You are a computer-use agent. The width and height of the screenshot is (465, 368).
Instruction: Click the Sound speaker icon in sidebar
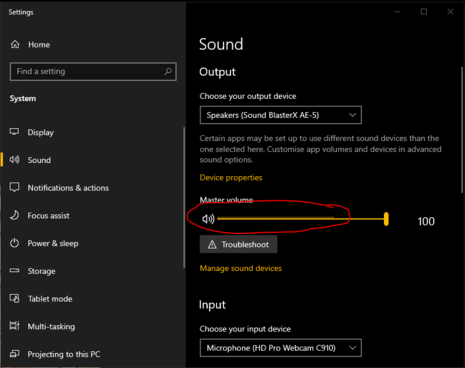coord(14,160)
